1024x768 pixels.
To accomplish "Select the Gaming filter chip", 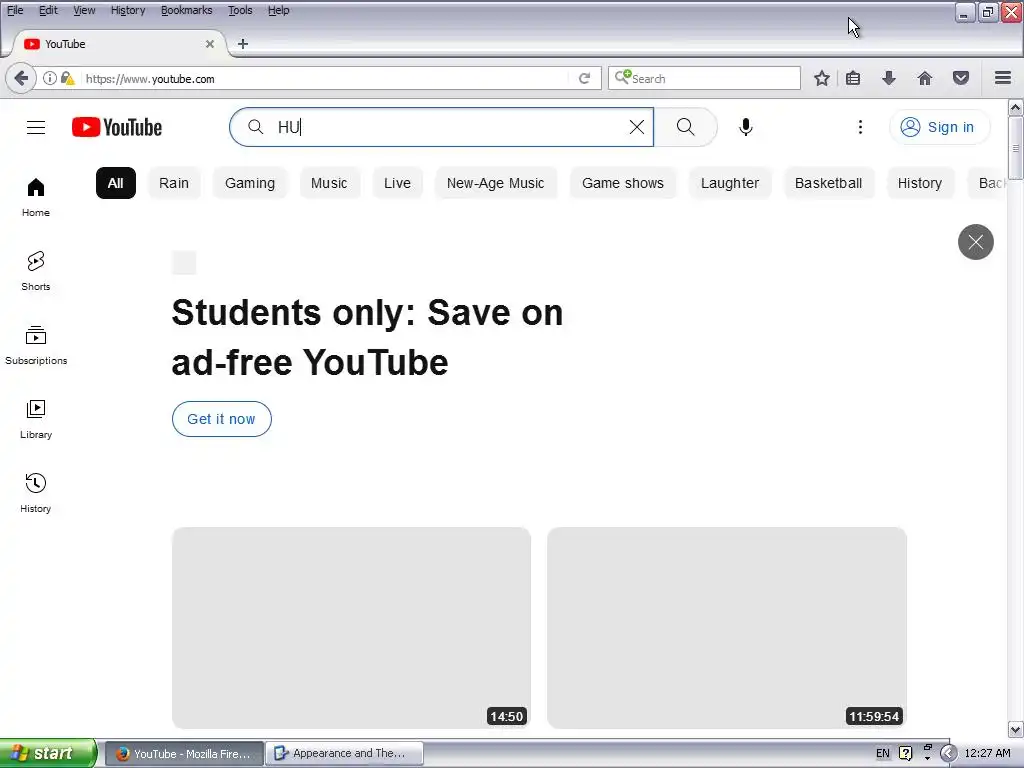I will (250, 184).
